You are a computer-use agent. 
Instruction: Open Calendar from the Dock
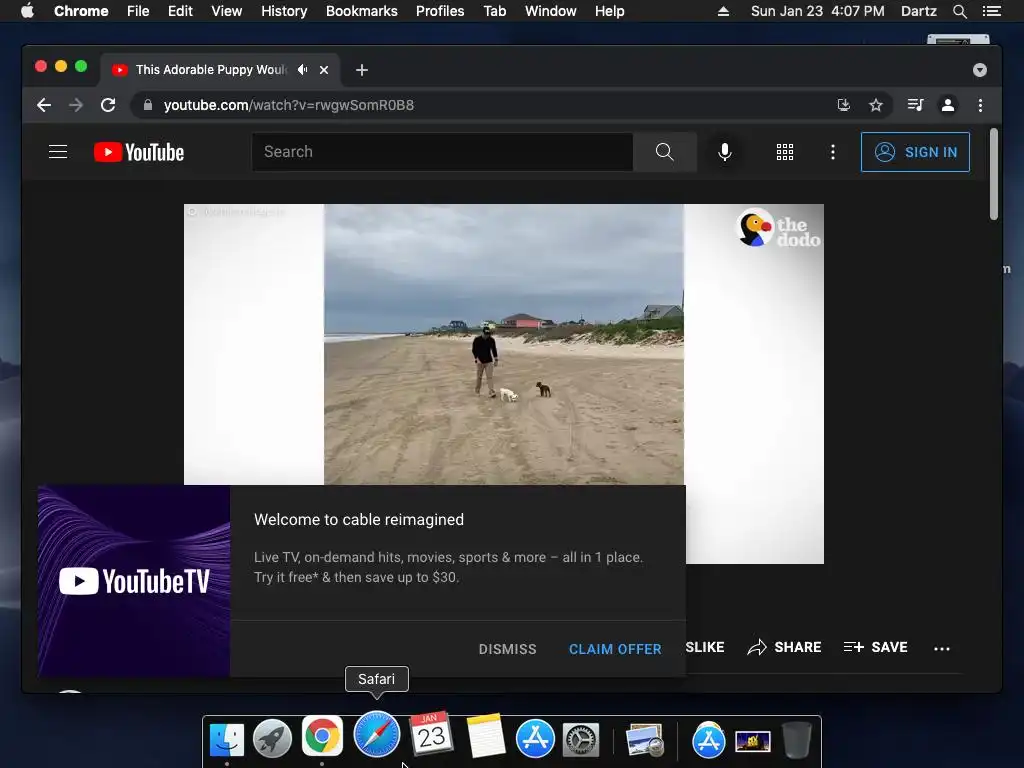click(431, 734)
